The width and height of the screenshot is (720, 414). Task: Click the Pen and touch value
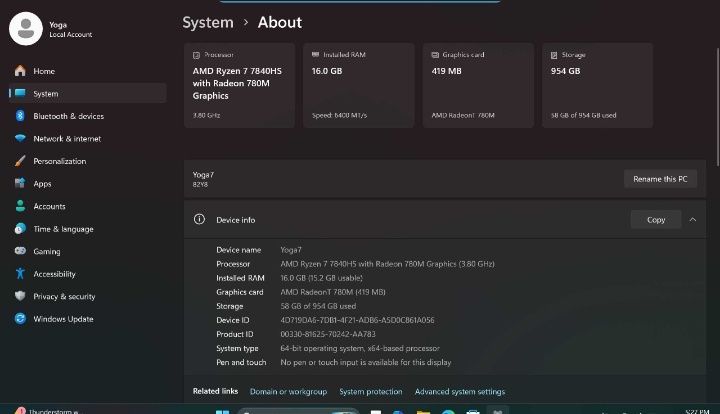[x=366, y=362]
